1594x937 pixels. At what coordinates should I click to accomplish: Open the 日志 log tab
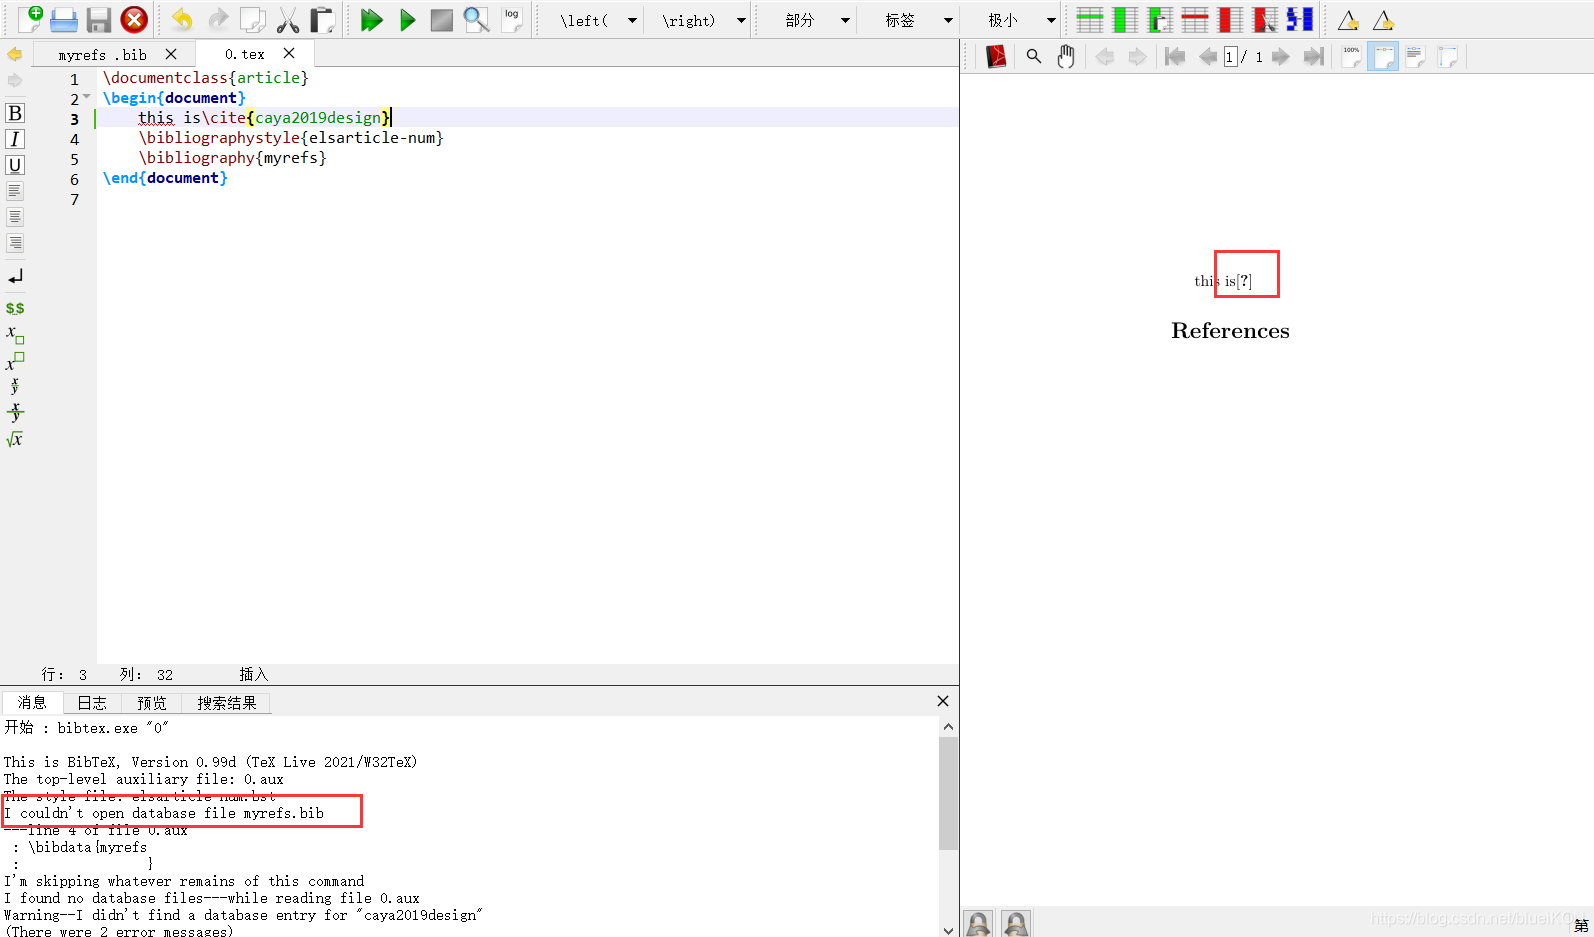tap(92, 703)
